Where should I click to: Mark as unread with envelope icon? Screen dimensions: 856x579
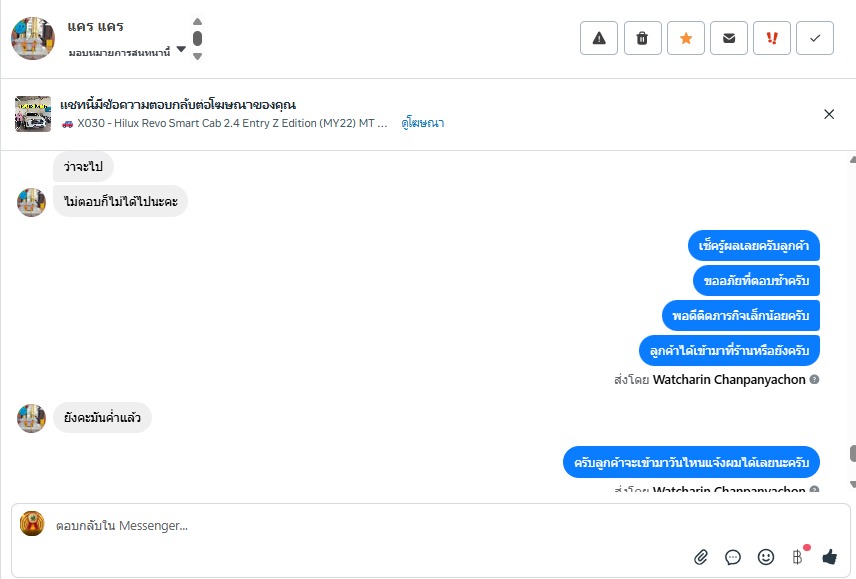coord(729,38)
